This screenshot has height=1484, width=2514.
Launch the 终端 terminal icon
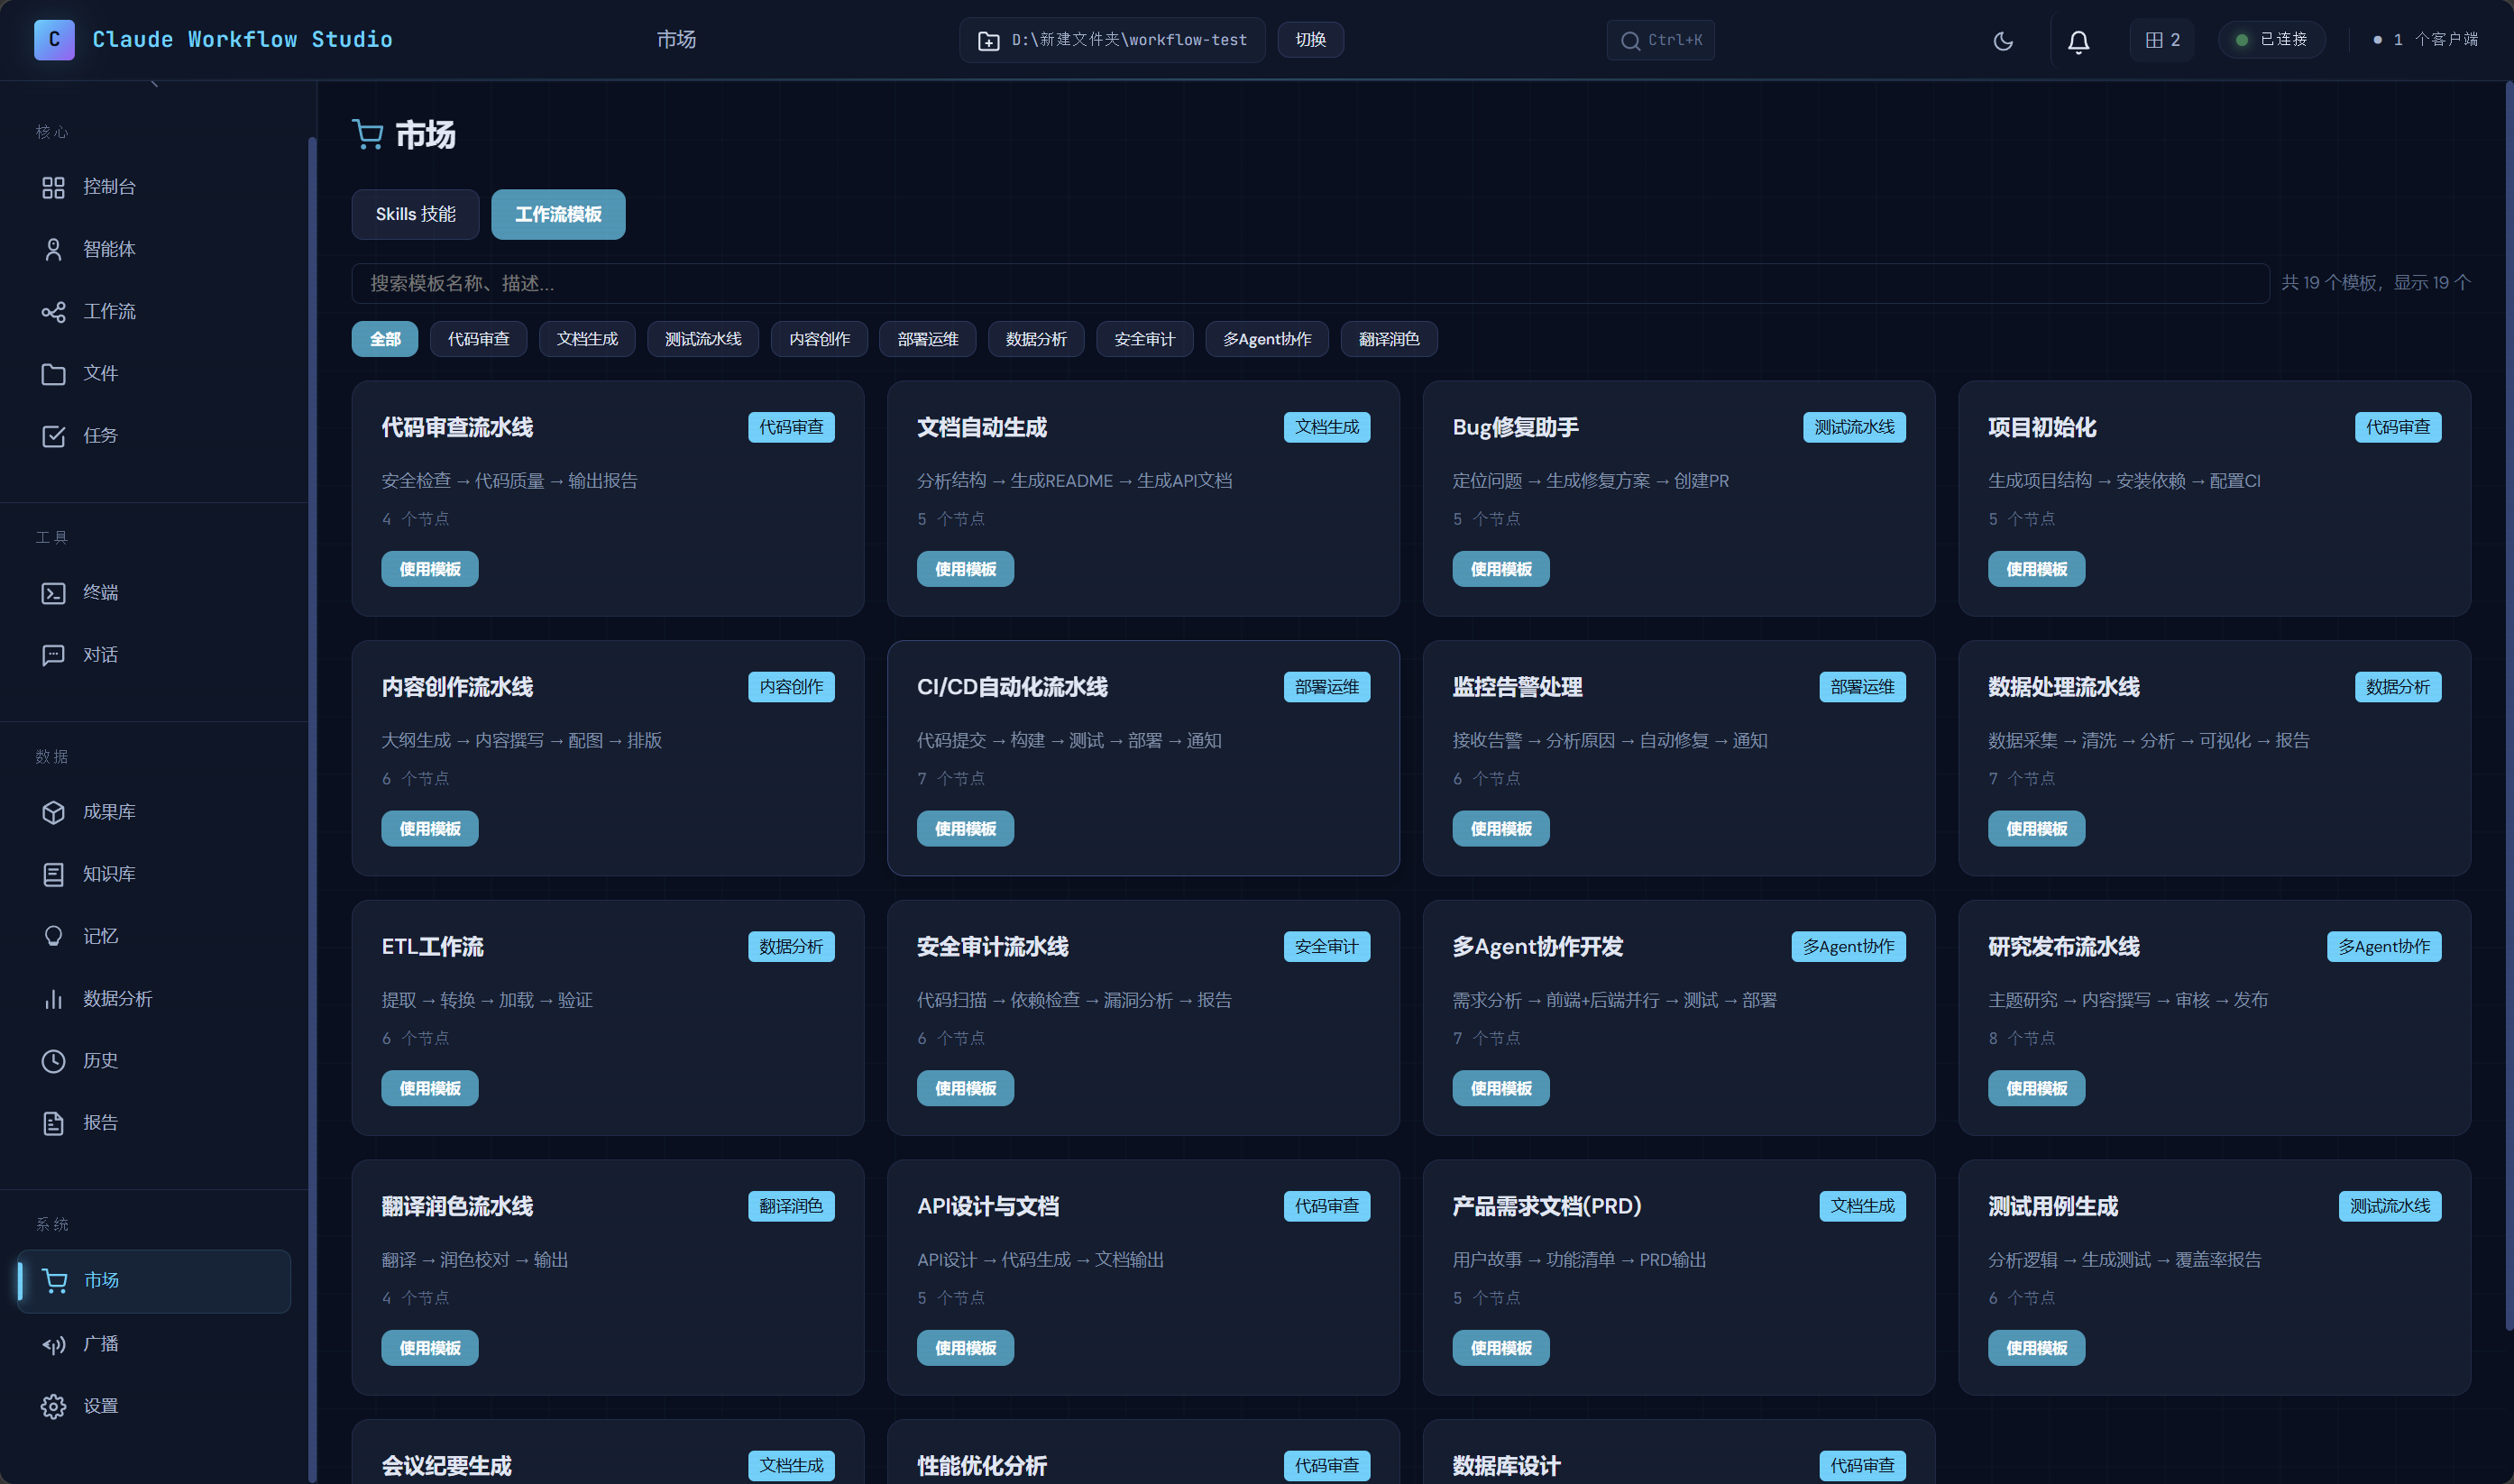pyautogui.click(x=53, y=593)
